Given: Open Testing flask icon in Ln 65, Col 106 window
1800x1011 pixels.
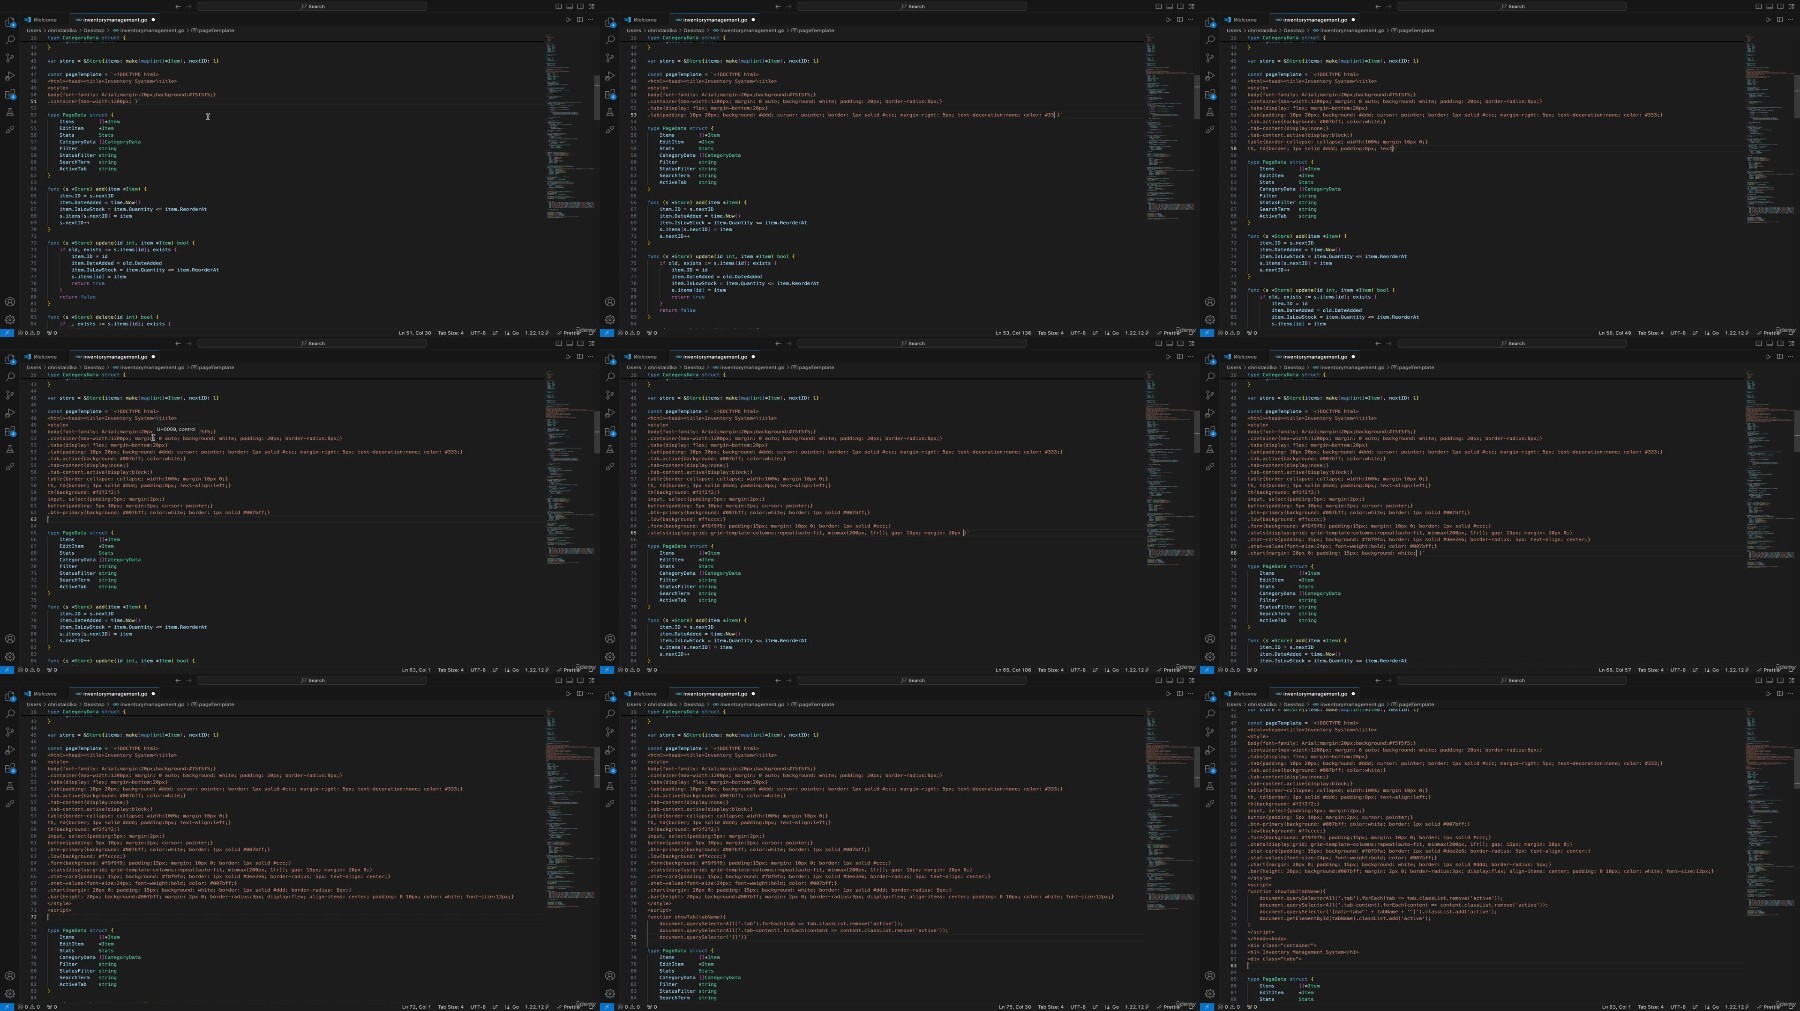Looking at the screenshot, I should click(x=610, y=449).
